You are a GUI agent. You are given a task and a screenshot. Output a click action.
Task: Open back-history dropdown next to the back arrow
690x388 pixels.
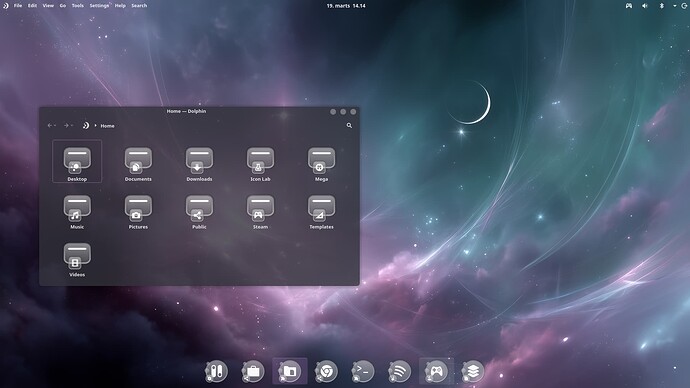tap(55, 125)
